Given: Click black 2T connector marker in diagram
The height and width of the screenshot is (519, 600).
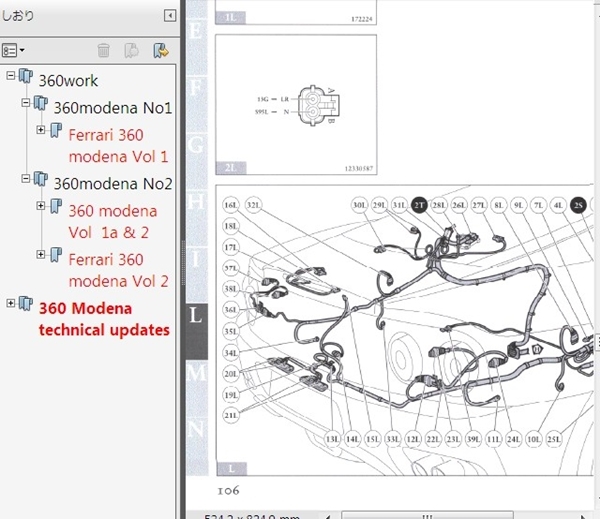Looking at the screenshot, I should [x=419, y=205].
